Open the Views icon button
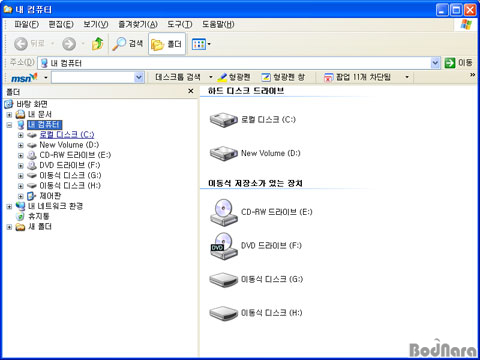 click(199, 44)
